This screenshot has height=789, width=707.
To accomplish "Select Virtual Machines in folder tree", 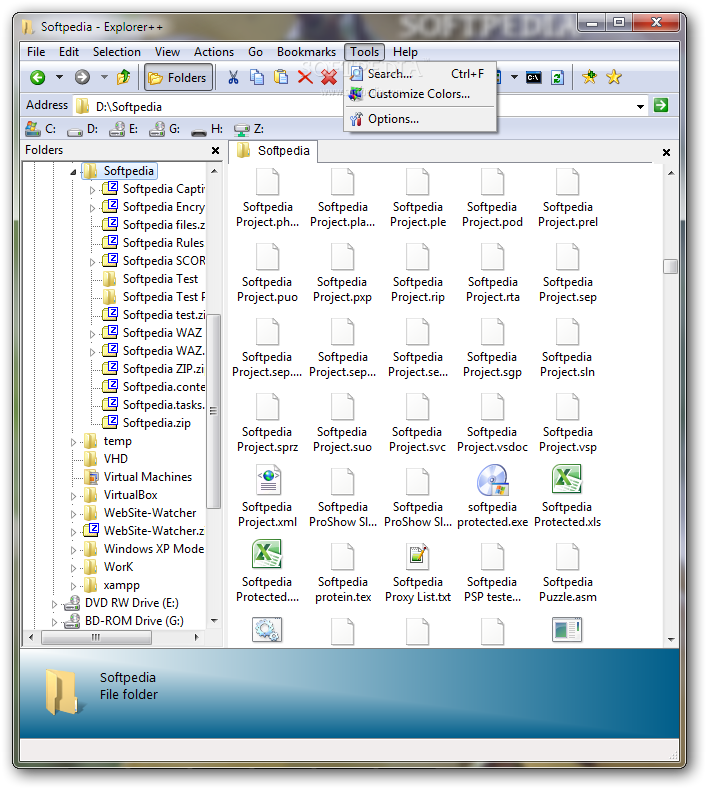I will point(147,477).
